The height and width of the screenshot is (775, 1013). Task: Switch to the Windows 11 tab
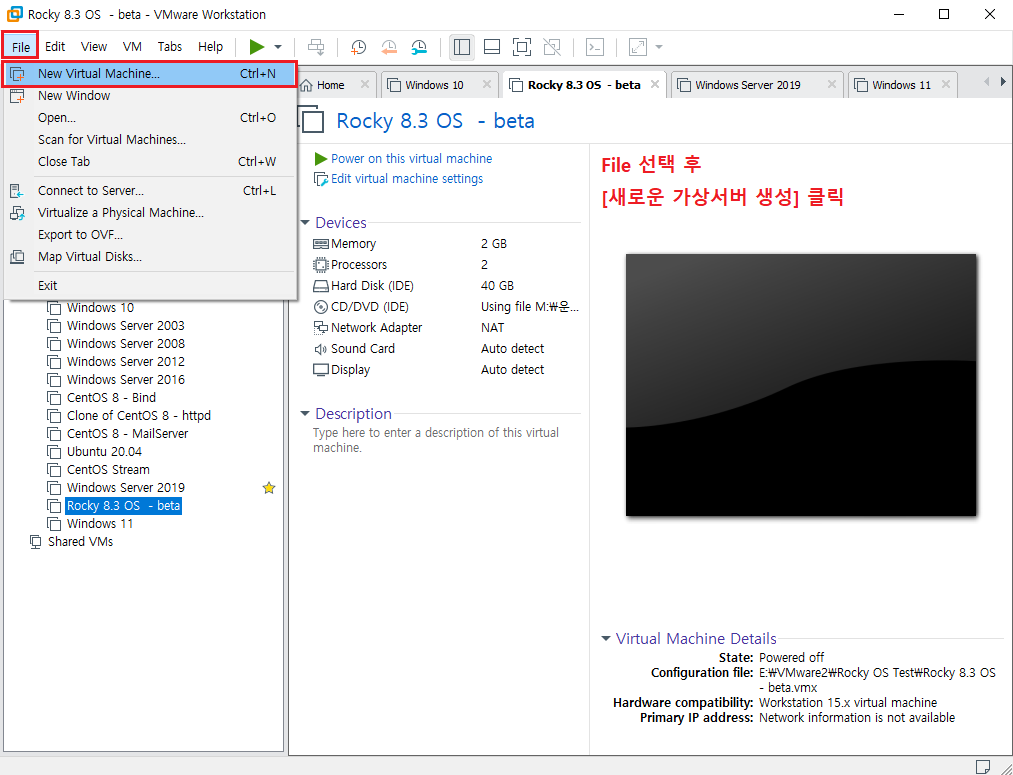tap(901, 85)
